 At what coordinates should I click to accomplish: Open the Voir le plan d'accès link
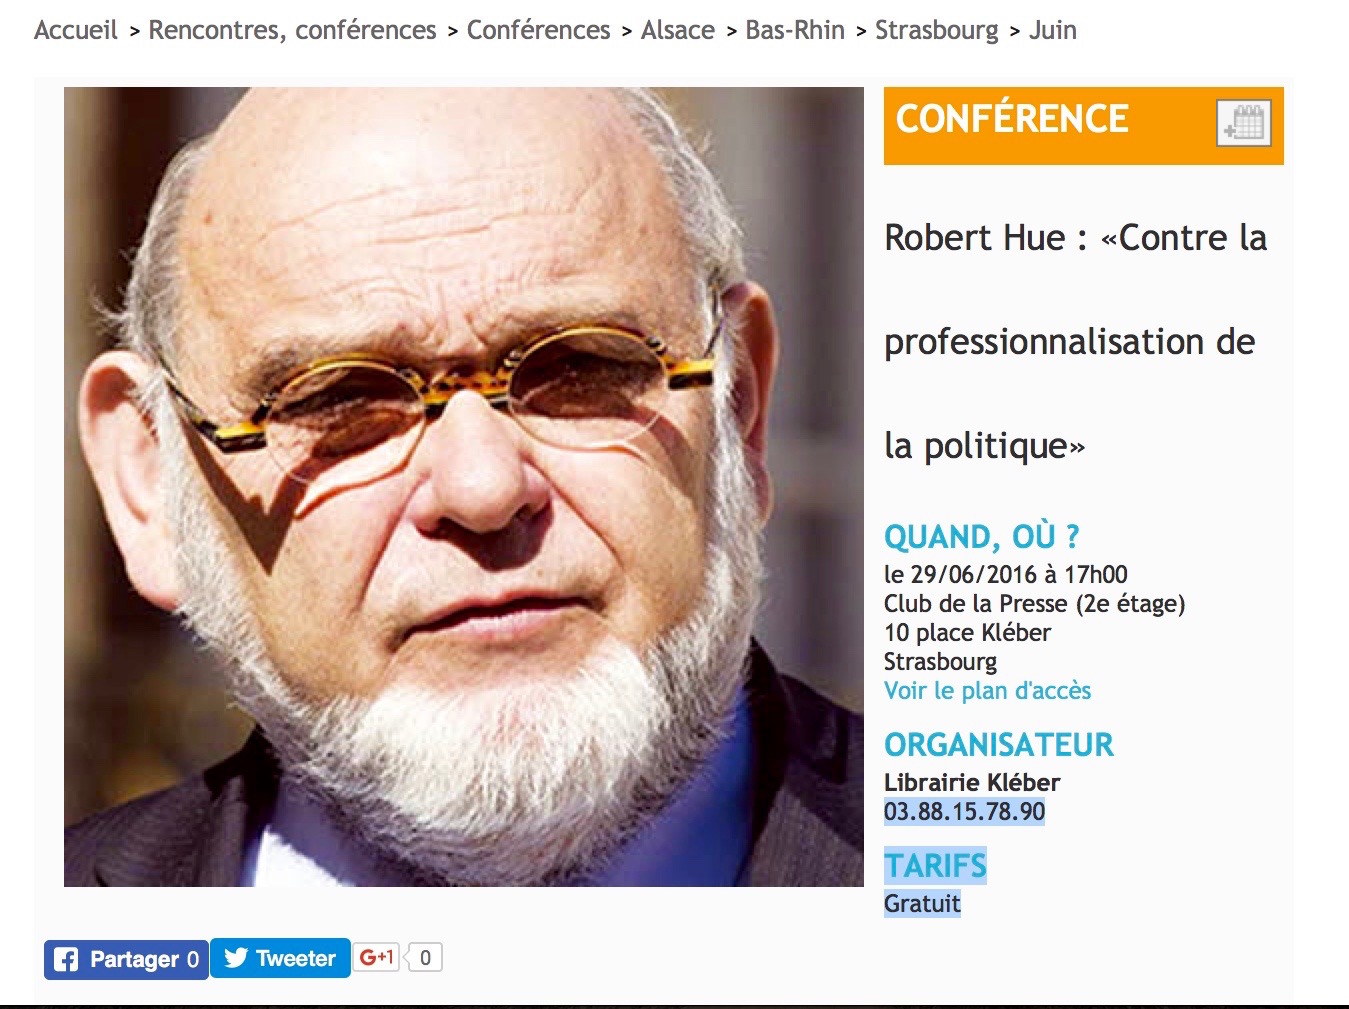[x=987, y=691]
